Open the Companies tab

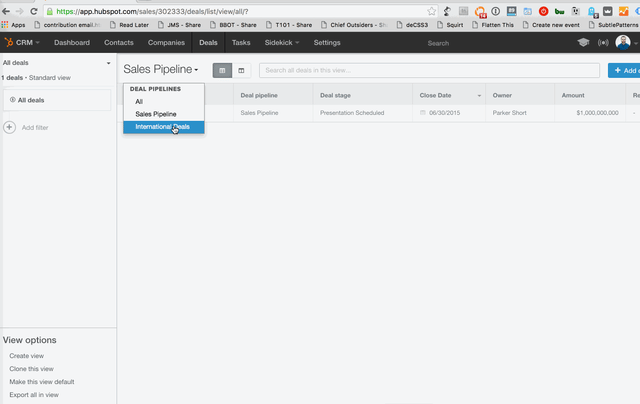(x=166, y=42)
